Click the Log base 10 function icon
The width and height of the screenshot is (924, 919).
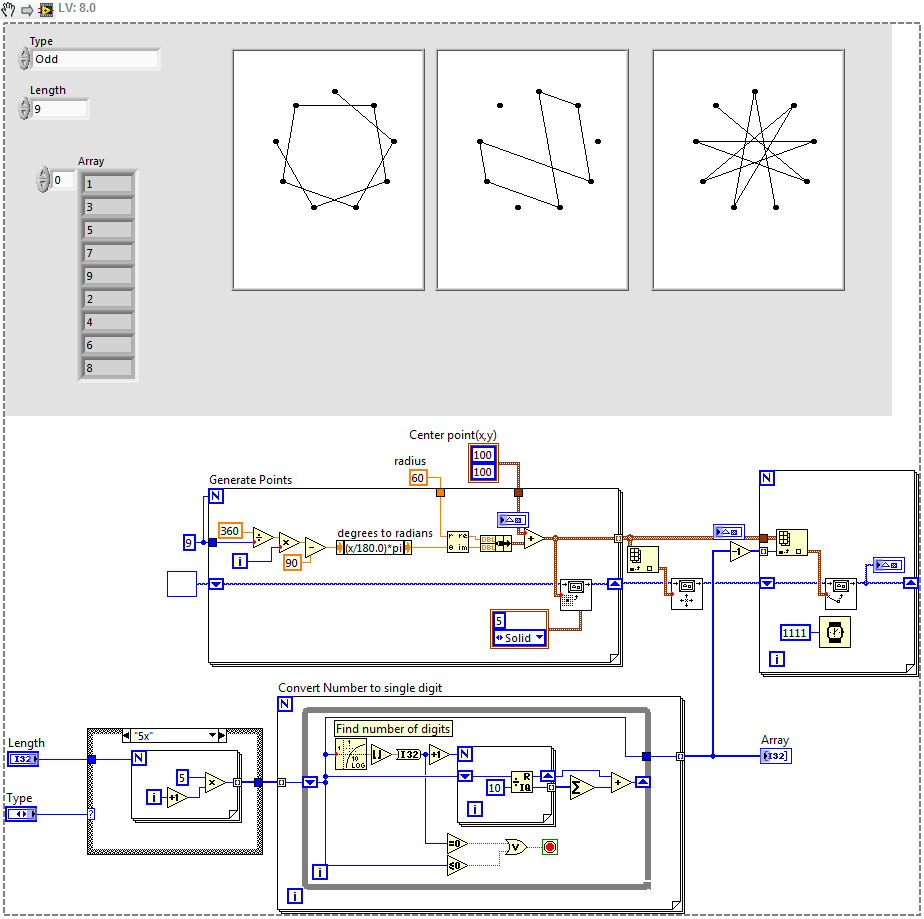[351, 754]
